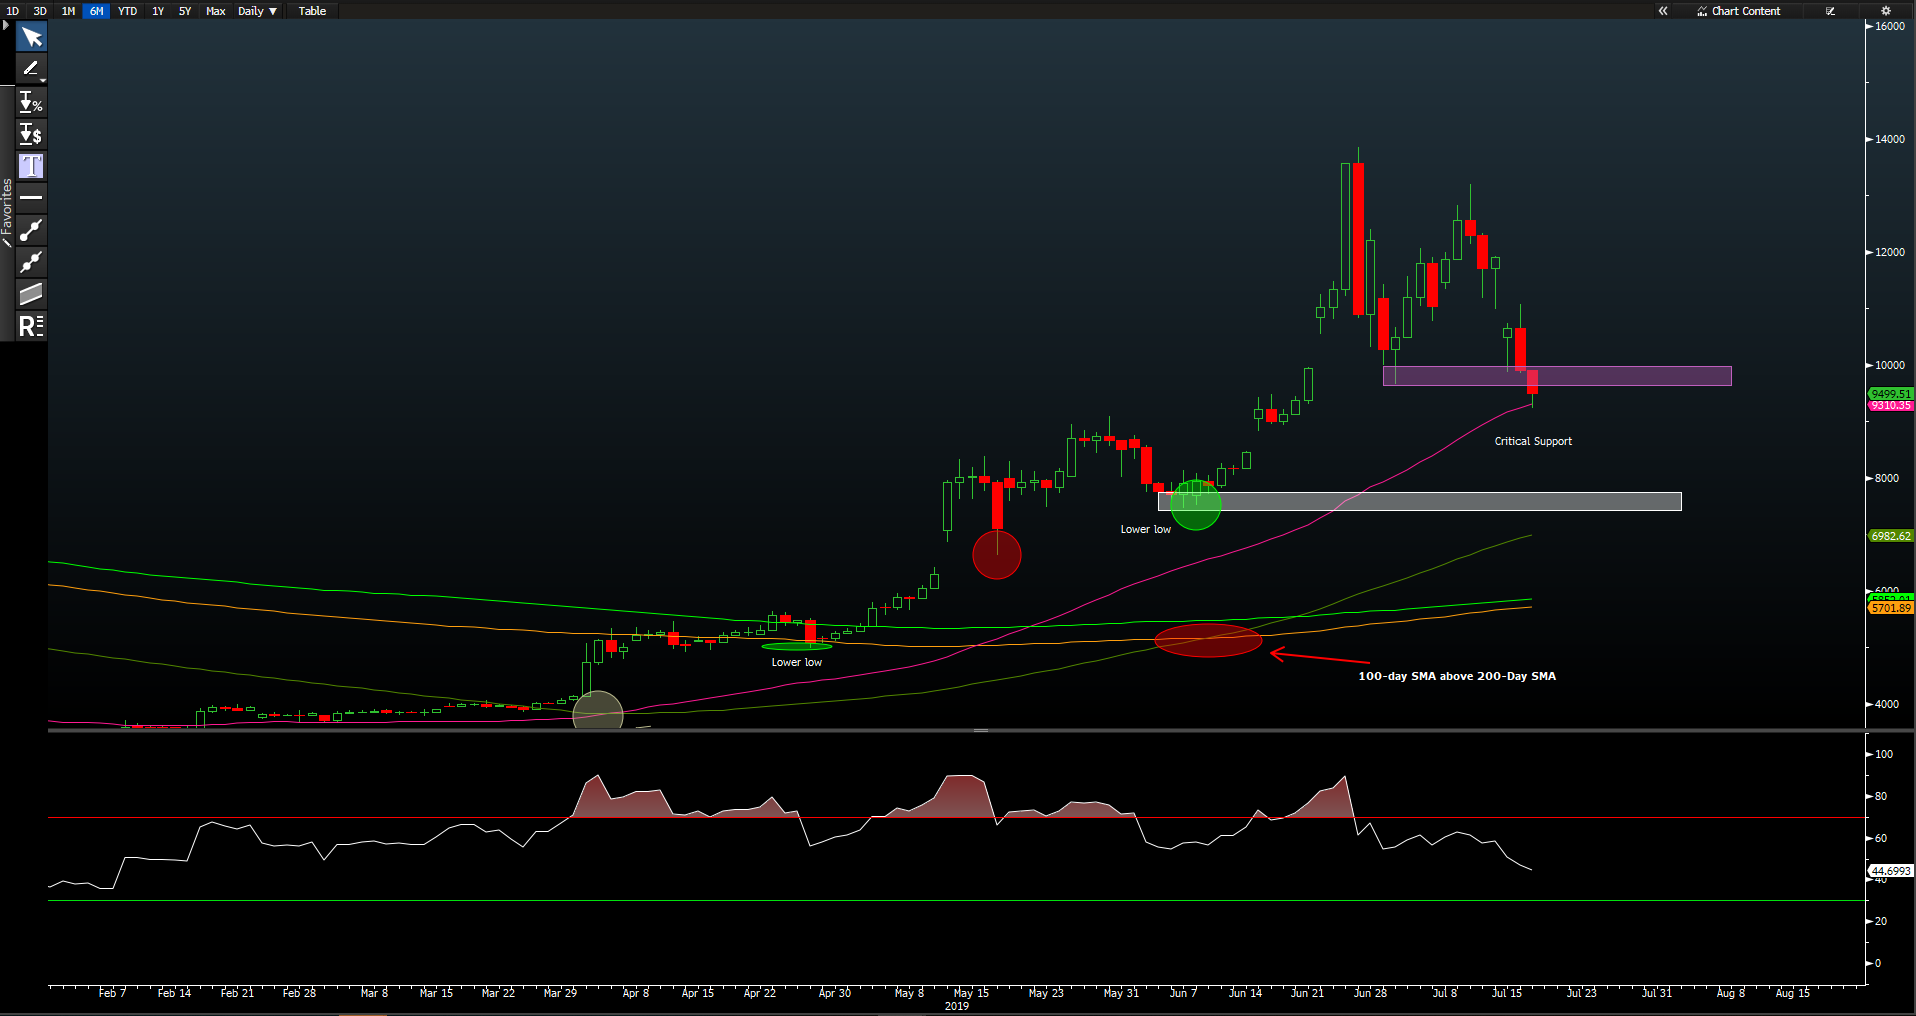Select the '100-day SMA above 200-Day SMA' label
The height and width of the screenshot is (1016, 1916).
1457,676
